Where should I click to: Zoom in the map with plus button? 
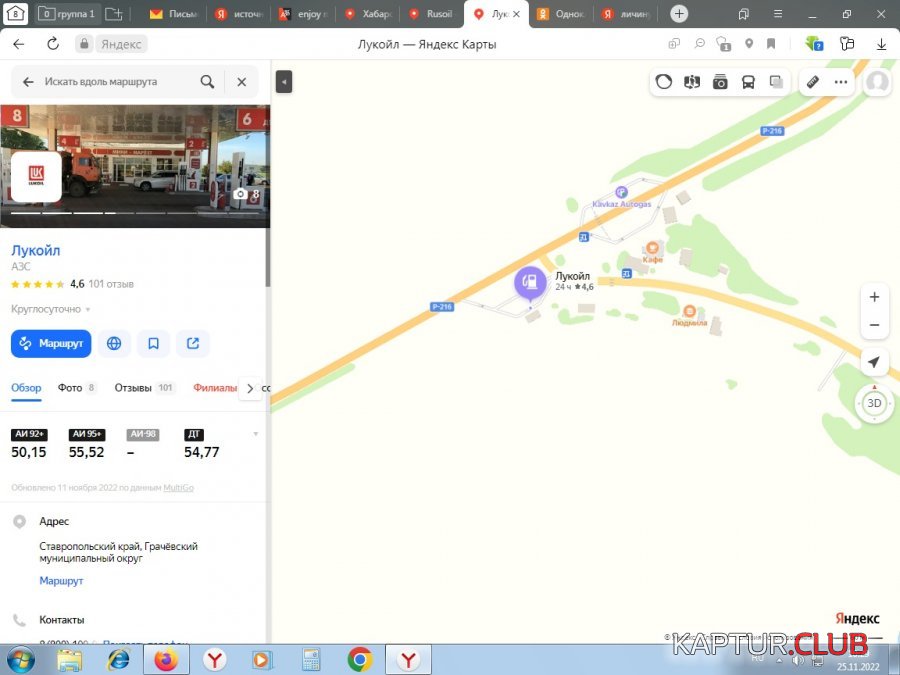pos(874,297)
